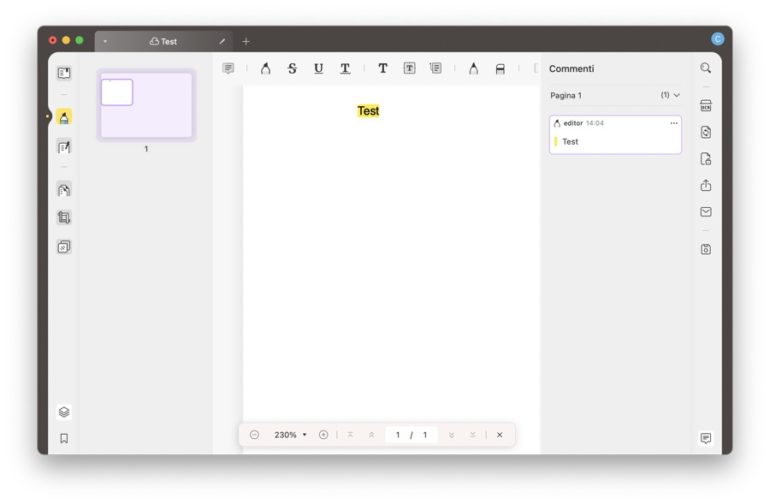The height and width of the screenshot is (504, 770).
Task: Select the Squiggly underline T tool
Action: [345, 68]
